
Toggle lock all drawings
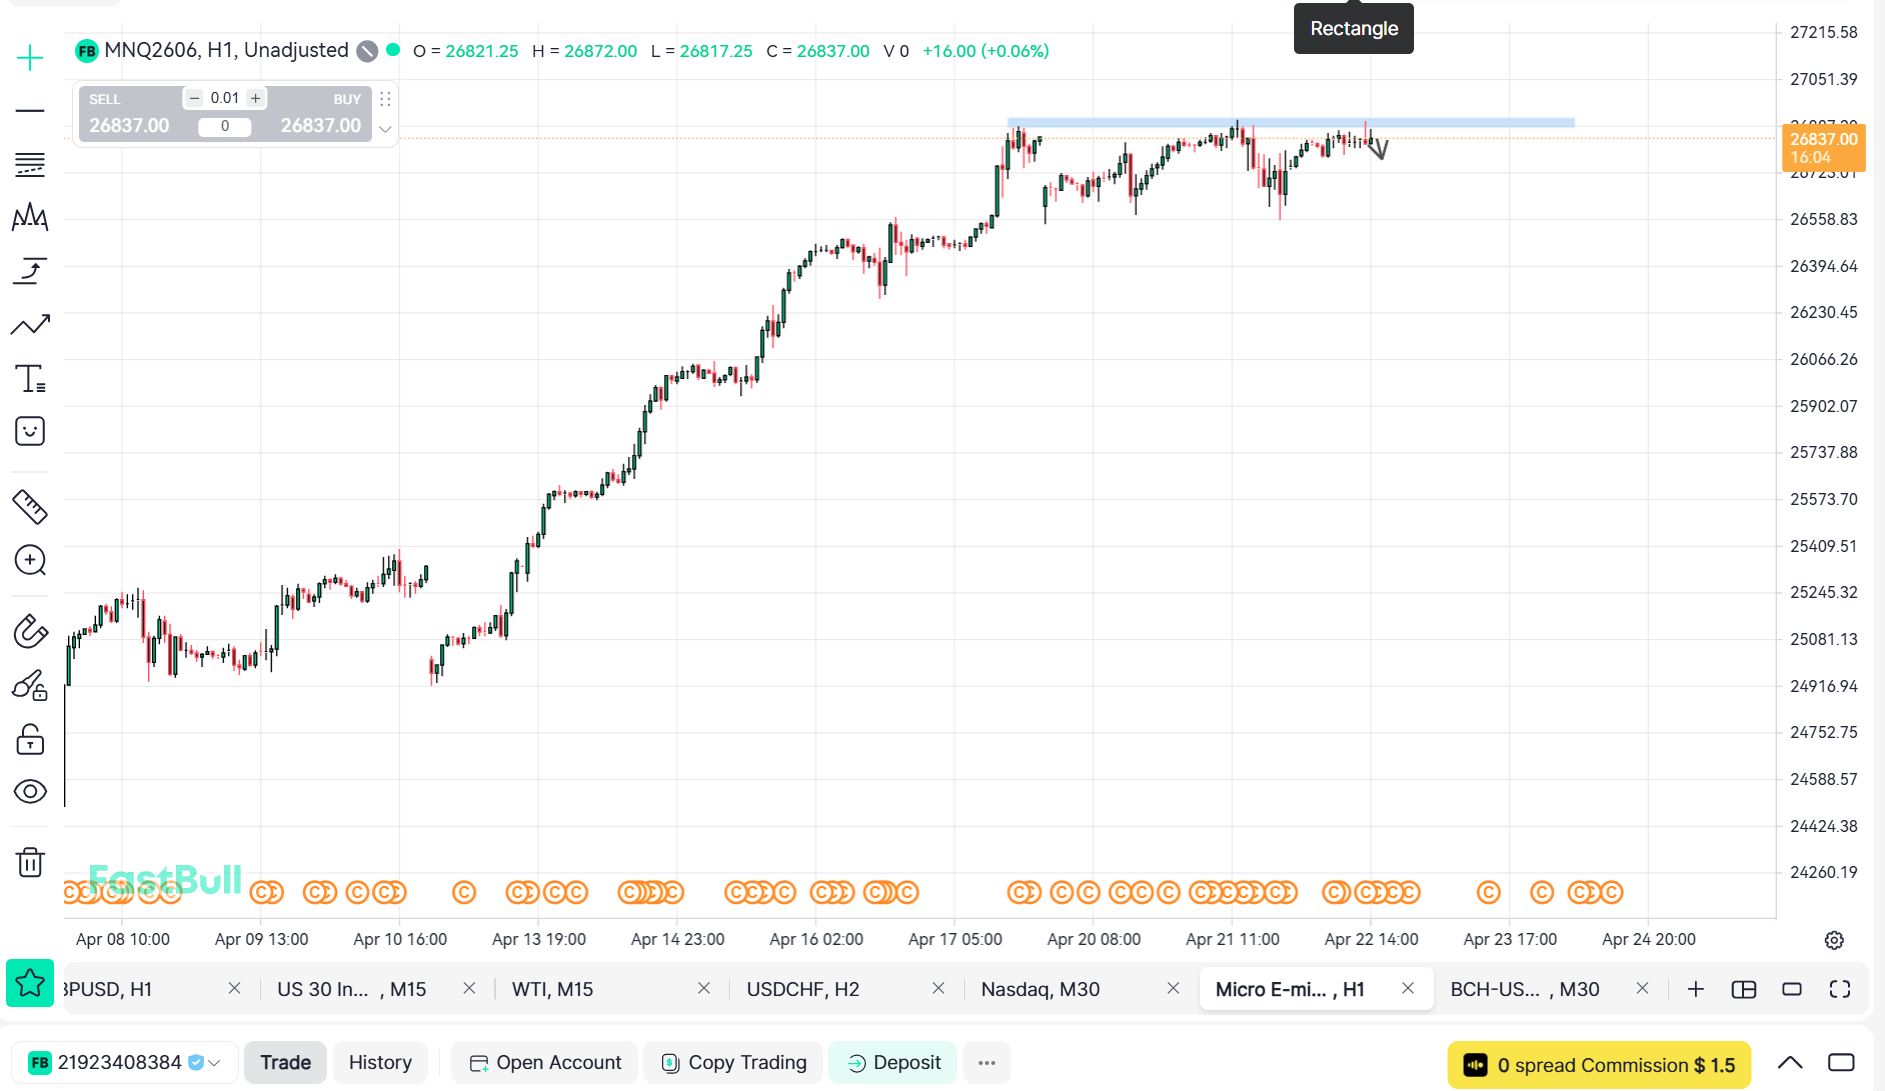(x=30, y=739)
